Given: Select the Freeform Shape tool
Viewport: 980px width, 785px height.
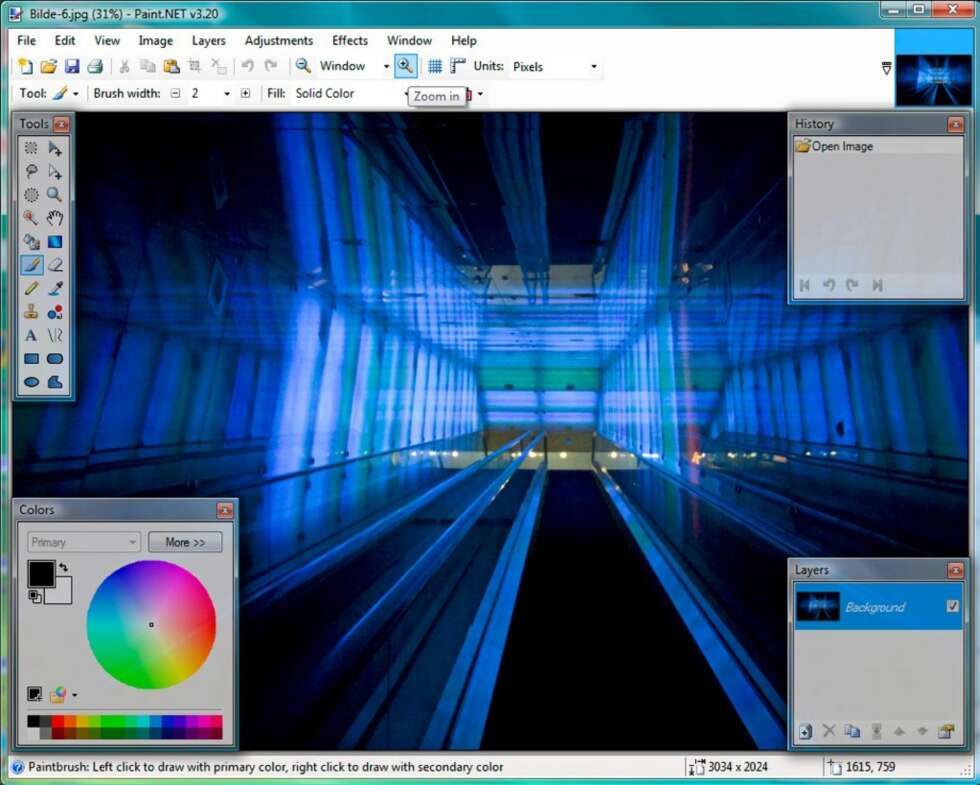Looking at the screenshot, I should 55,382.
